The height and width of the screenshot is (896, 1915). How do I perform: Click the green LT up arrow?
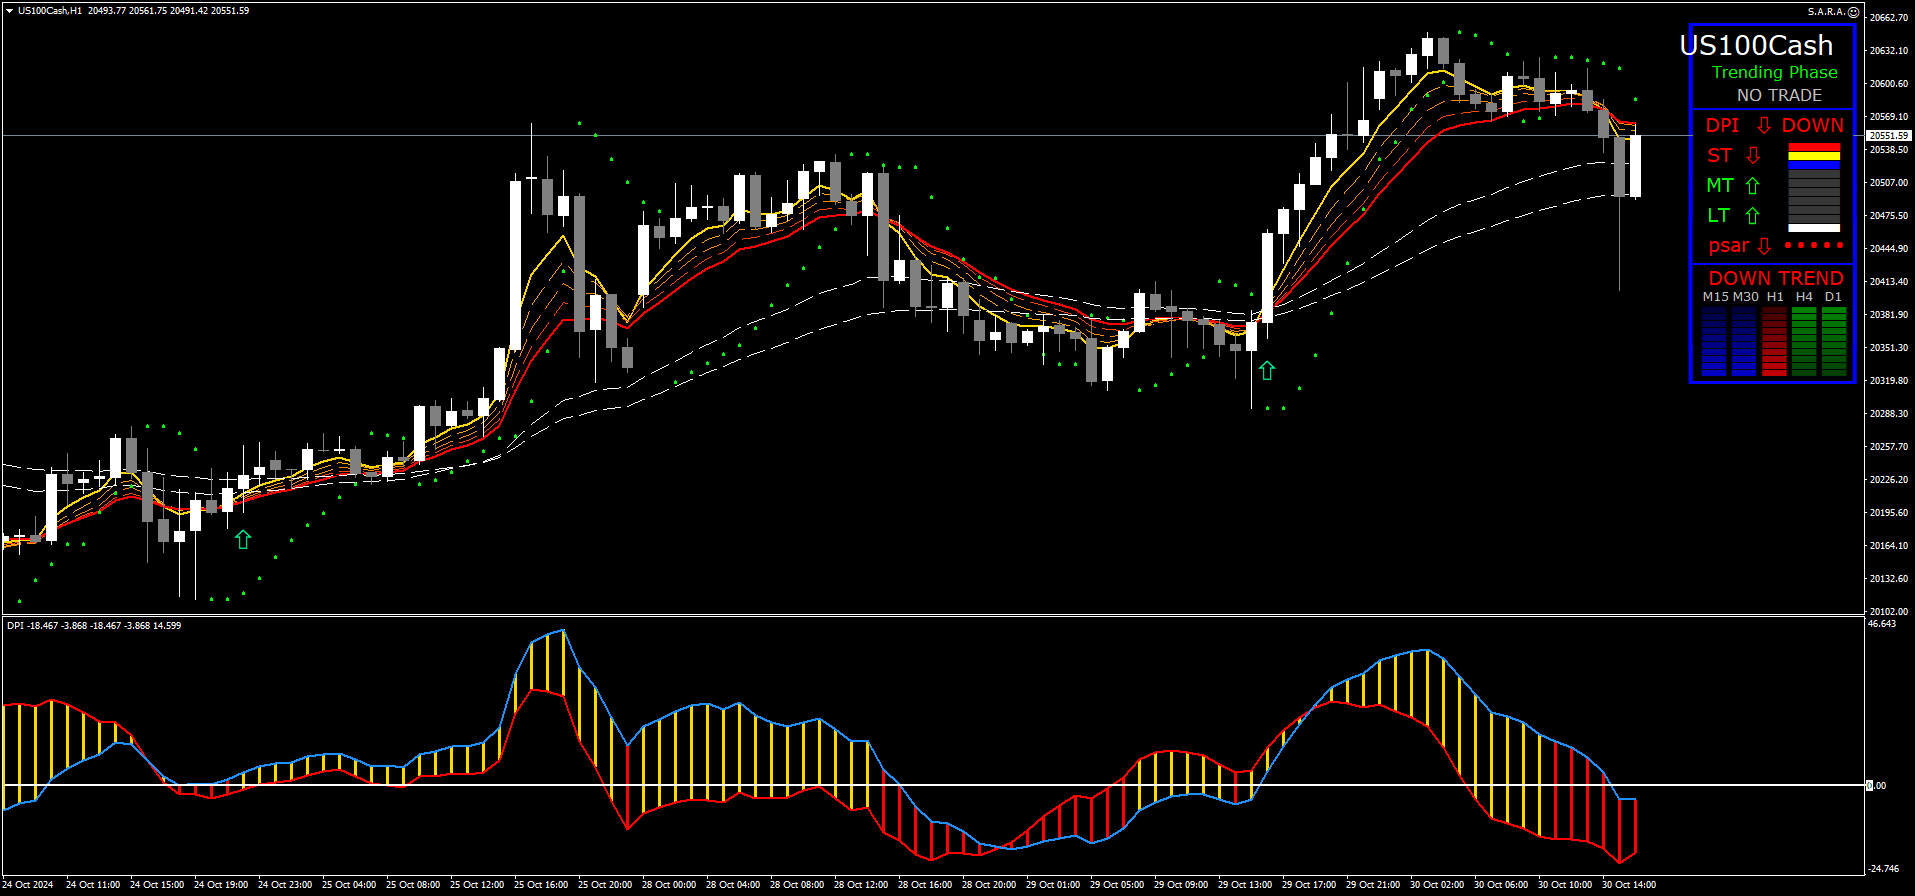[1752, 215]
